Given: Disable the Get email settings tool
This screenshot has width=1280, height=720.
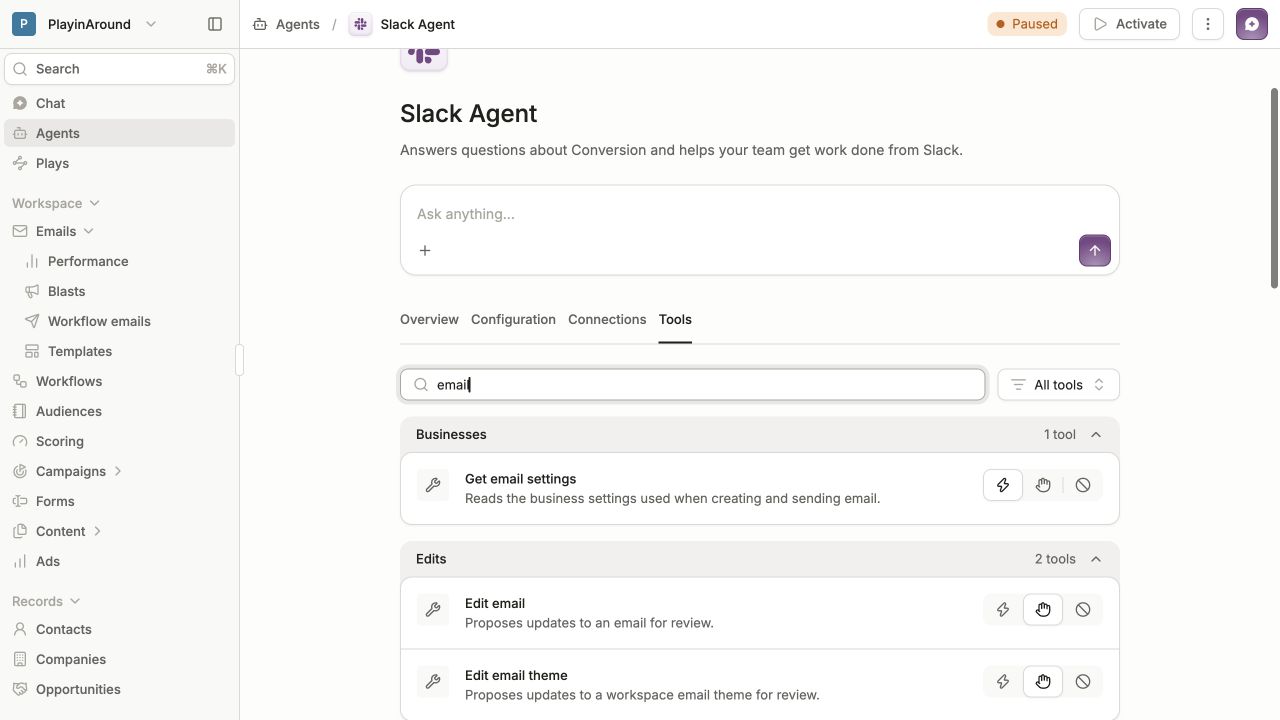Looking at the screenshot, I should tap(1083, 485).
